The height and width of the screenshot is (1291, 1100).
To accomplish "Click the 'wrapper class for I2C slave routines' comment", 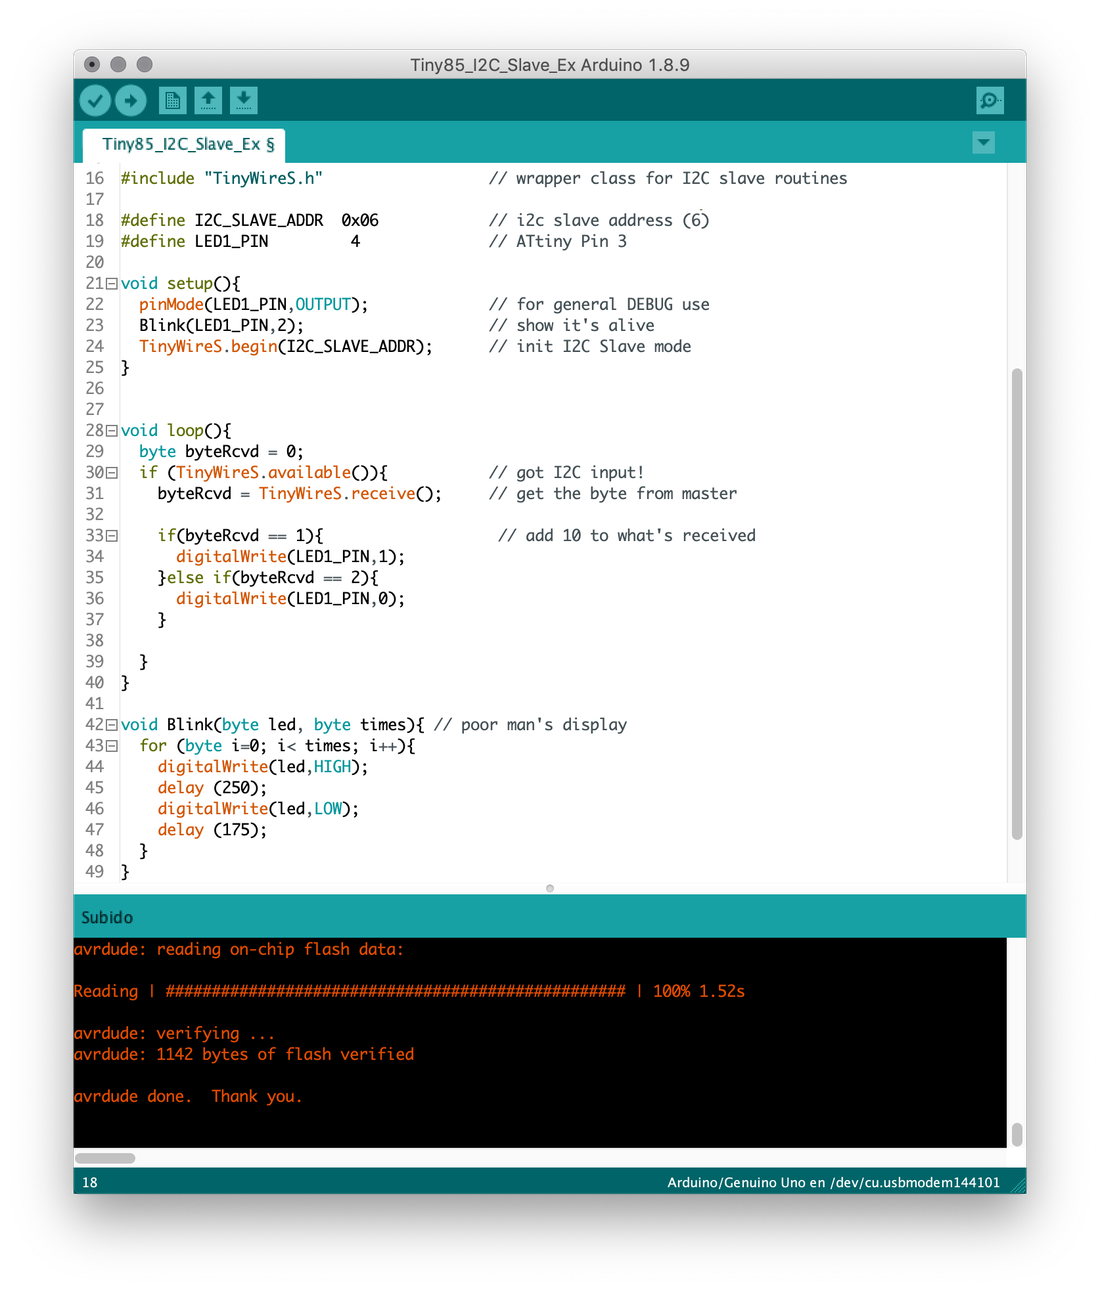I will [668, 178].
